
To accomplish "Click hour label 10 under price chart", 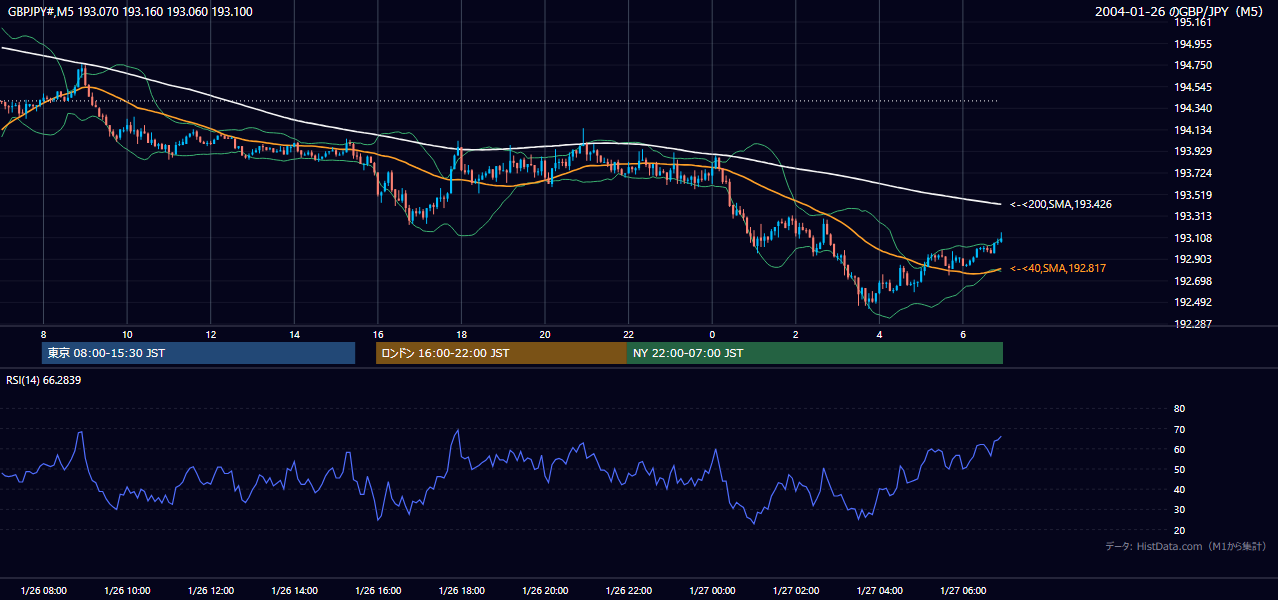I will click(x=127, y=334).
